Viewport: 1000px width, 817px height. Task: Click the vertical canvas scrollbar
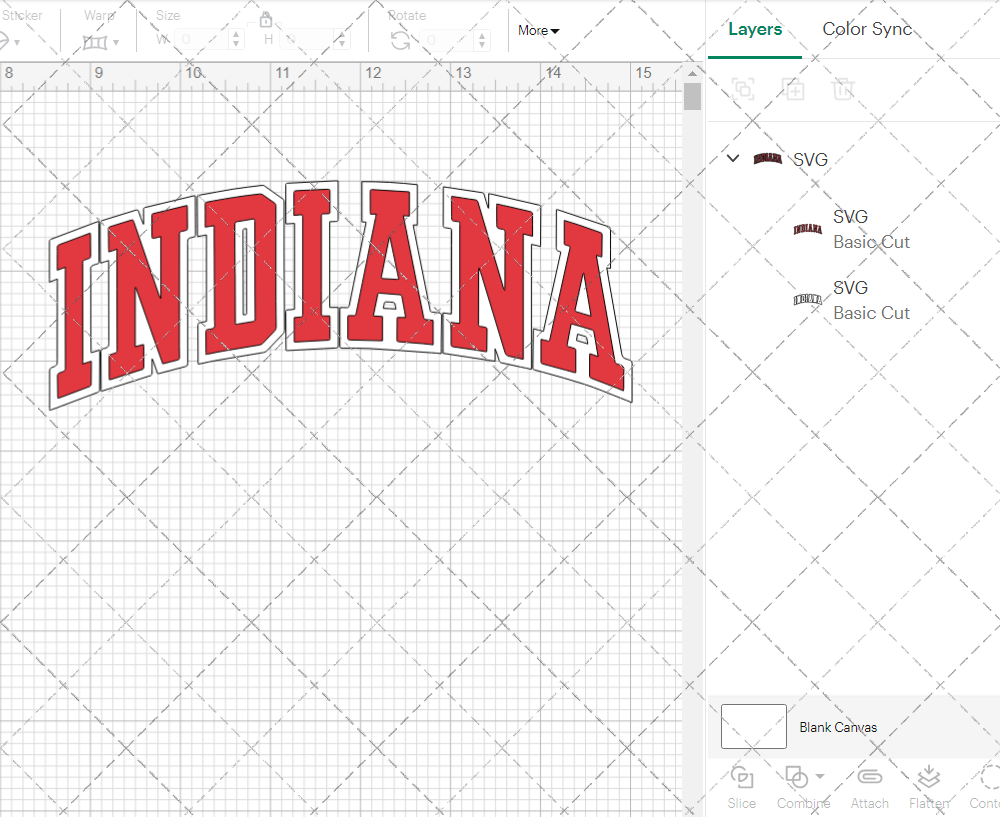[691, 96]
